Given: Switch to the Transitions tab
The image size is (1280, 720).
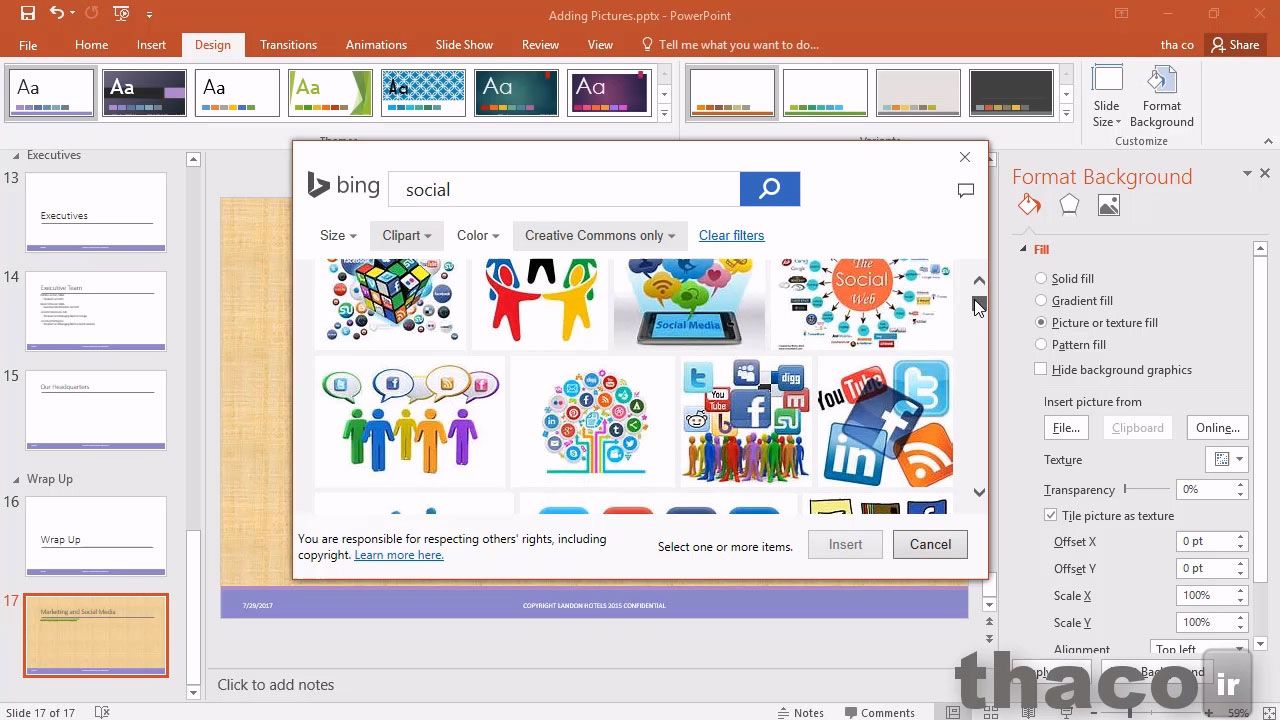Looking at the screenshot, I should [288, 45].
